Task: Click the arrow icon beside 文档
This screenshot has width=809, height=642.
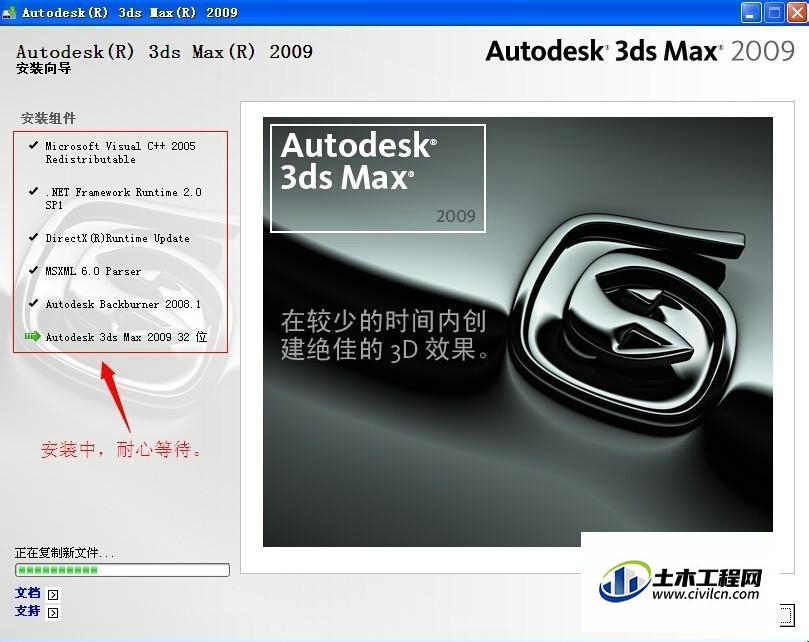Action: point(53,595)
